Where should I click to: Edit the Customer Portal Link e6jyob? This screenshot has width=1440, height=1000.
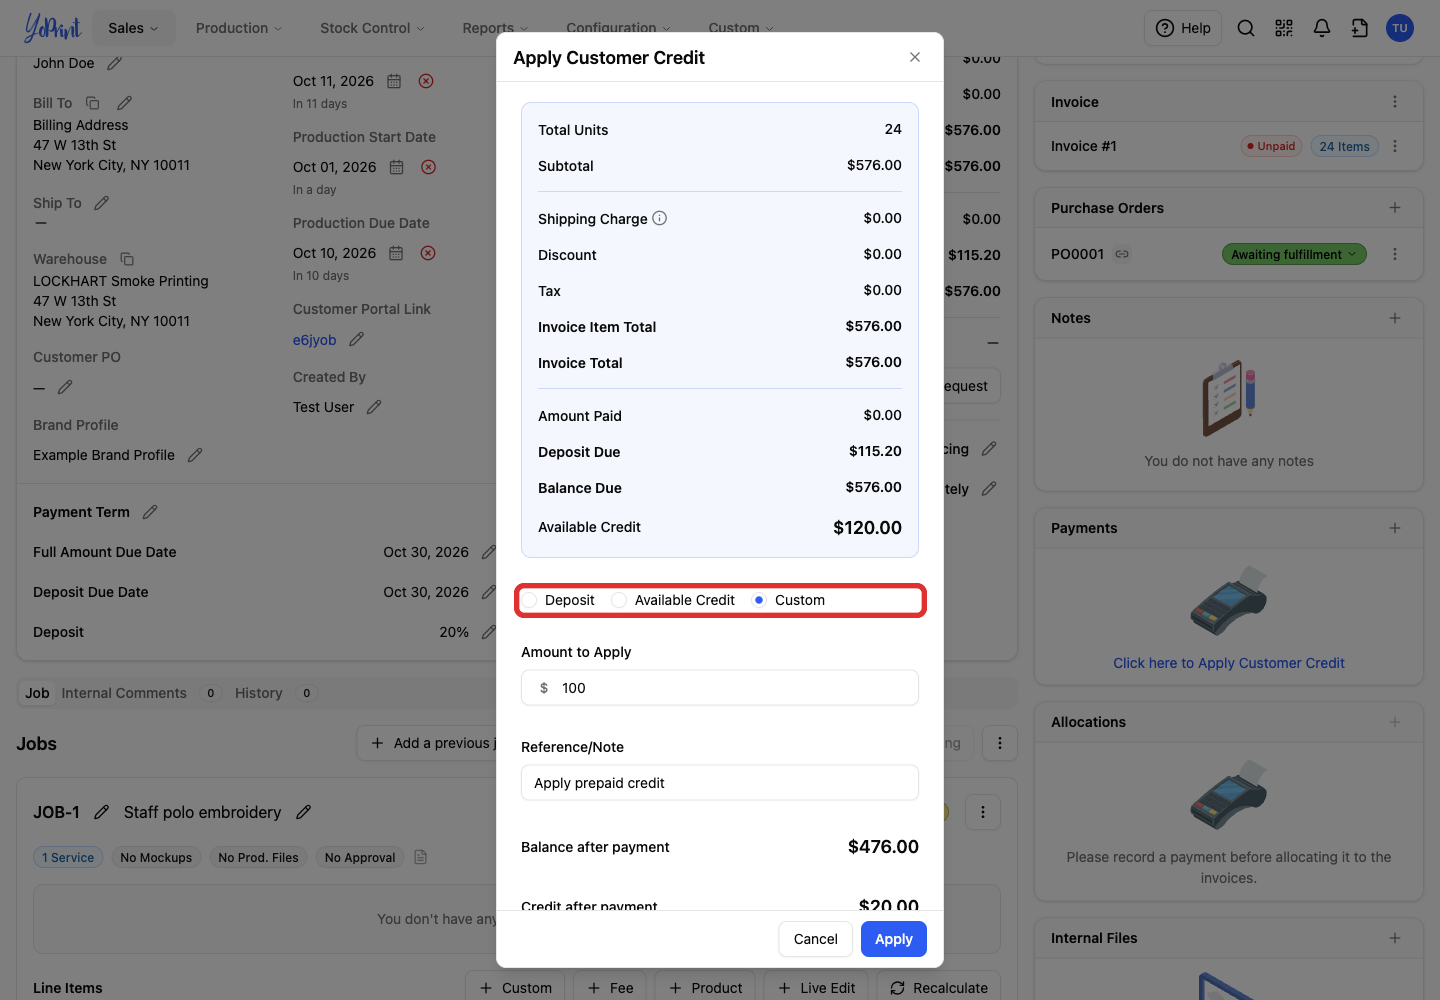point(357,340)
